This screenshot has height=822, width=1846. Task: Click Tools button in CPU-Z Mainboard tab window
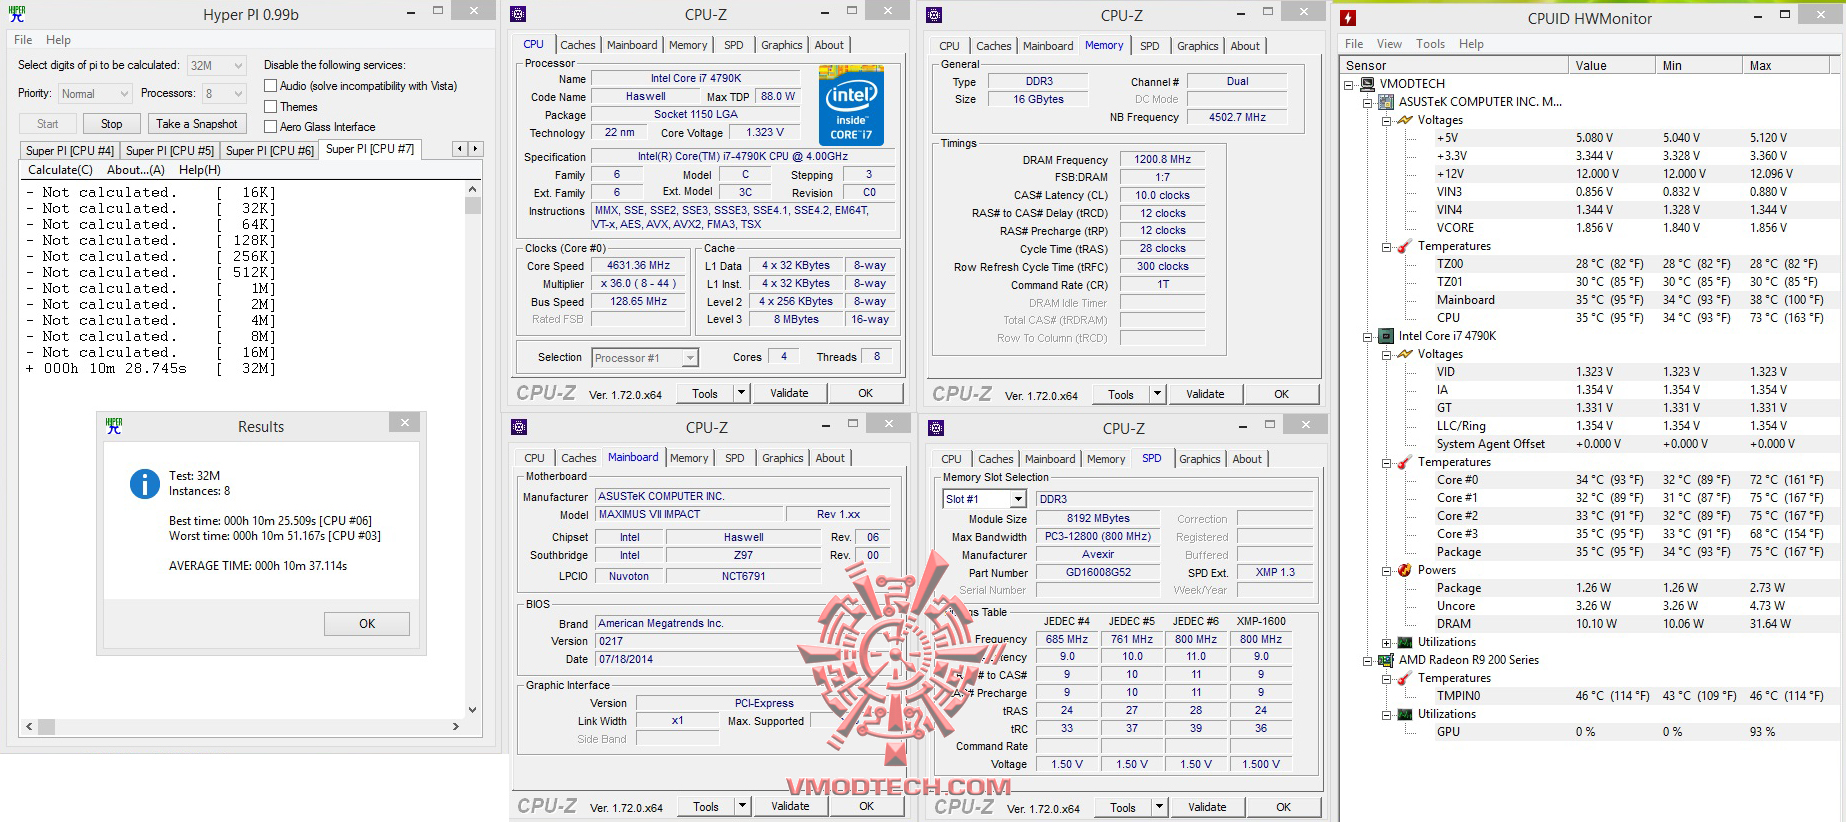tap(706, 807)
